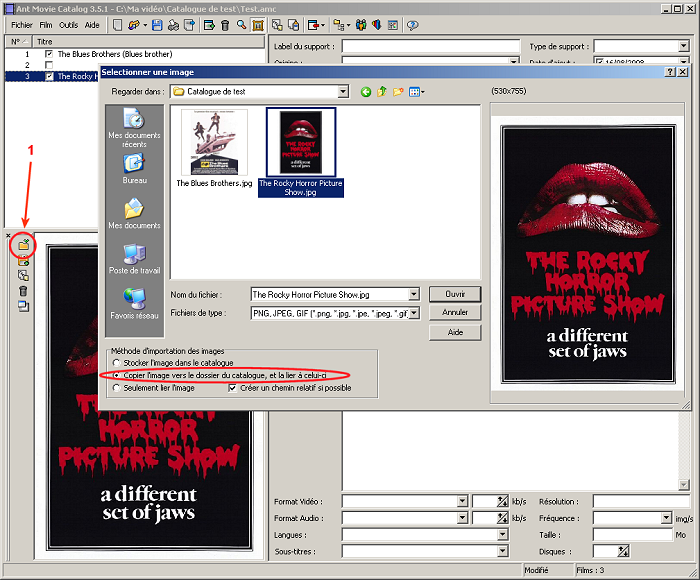Open Loans with the people icon
This screenshot has width=700, height=580.
tap(361, 25)
